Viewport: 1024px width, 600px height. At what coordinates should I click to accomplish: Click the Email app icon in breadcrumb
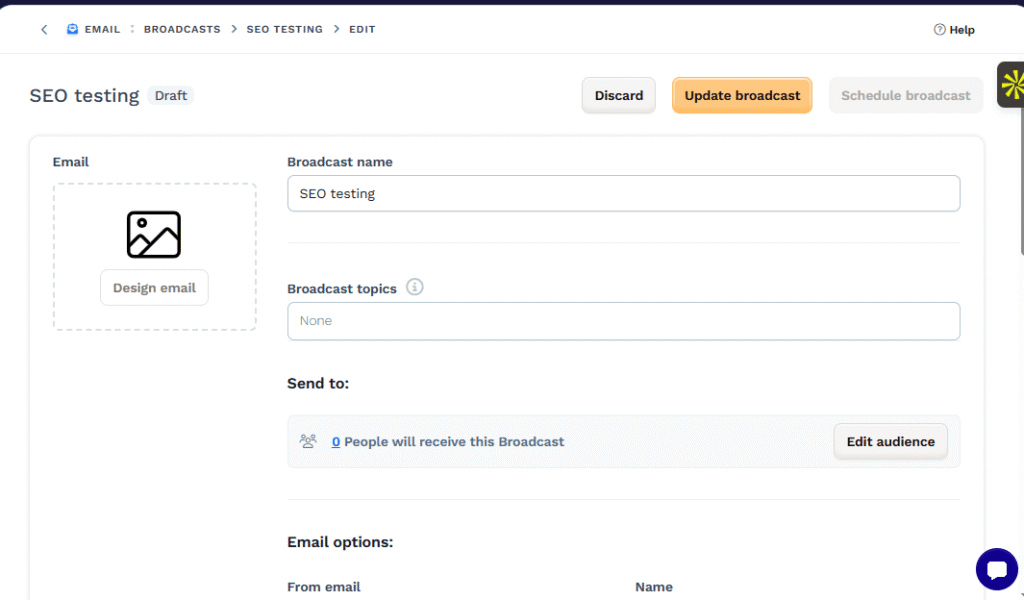[72, 29]
